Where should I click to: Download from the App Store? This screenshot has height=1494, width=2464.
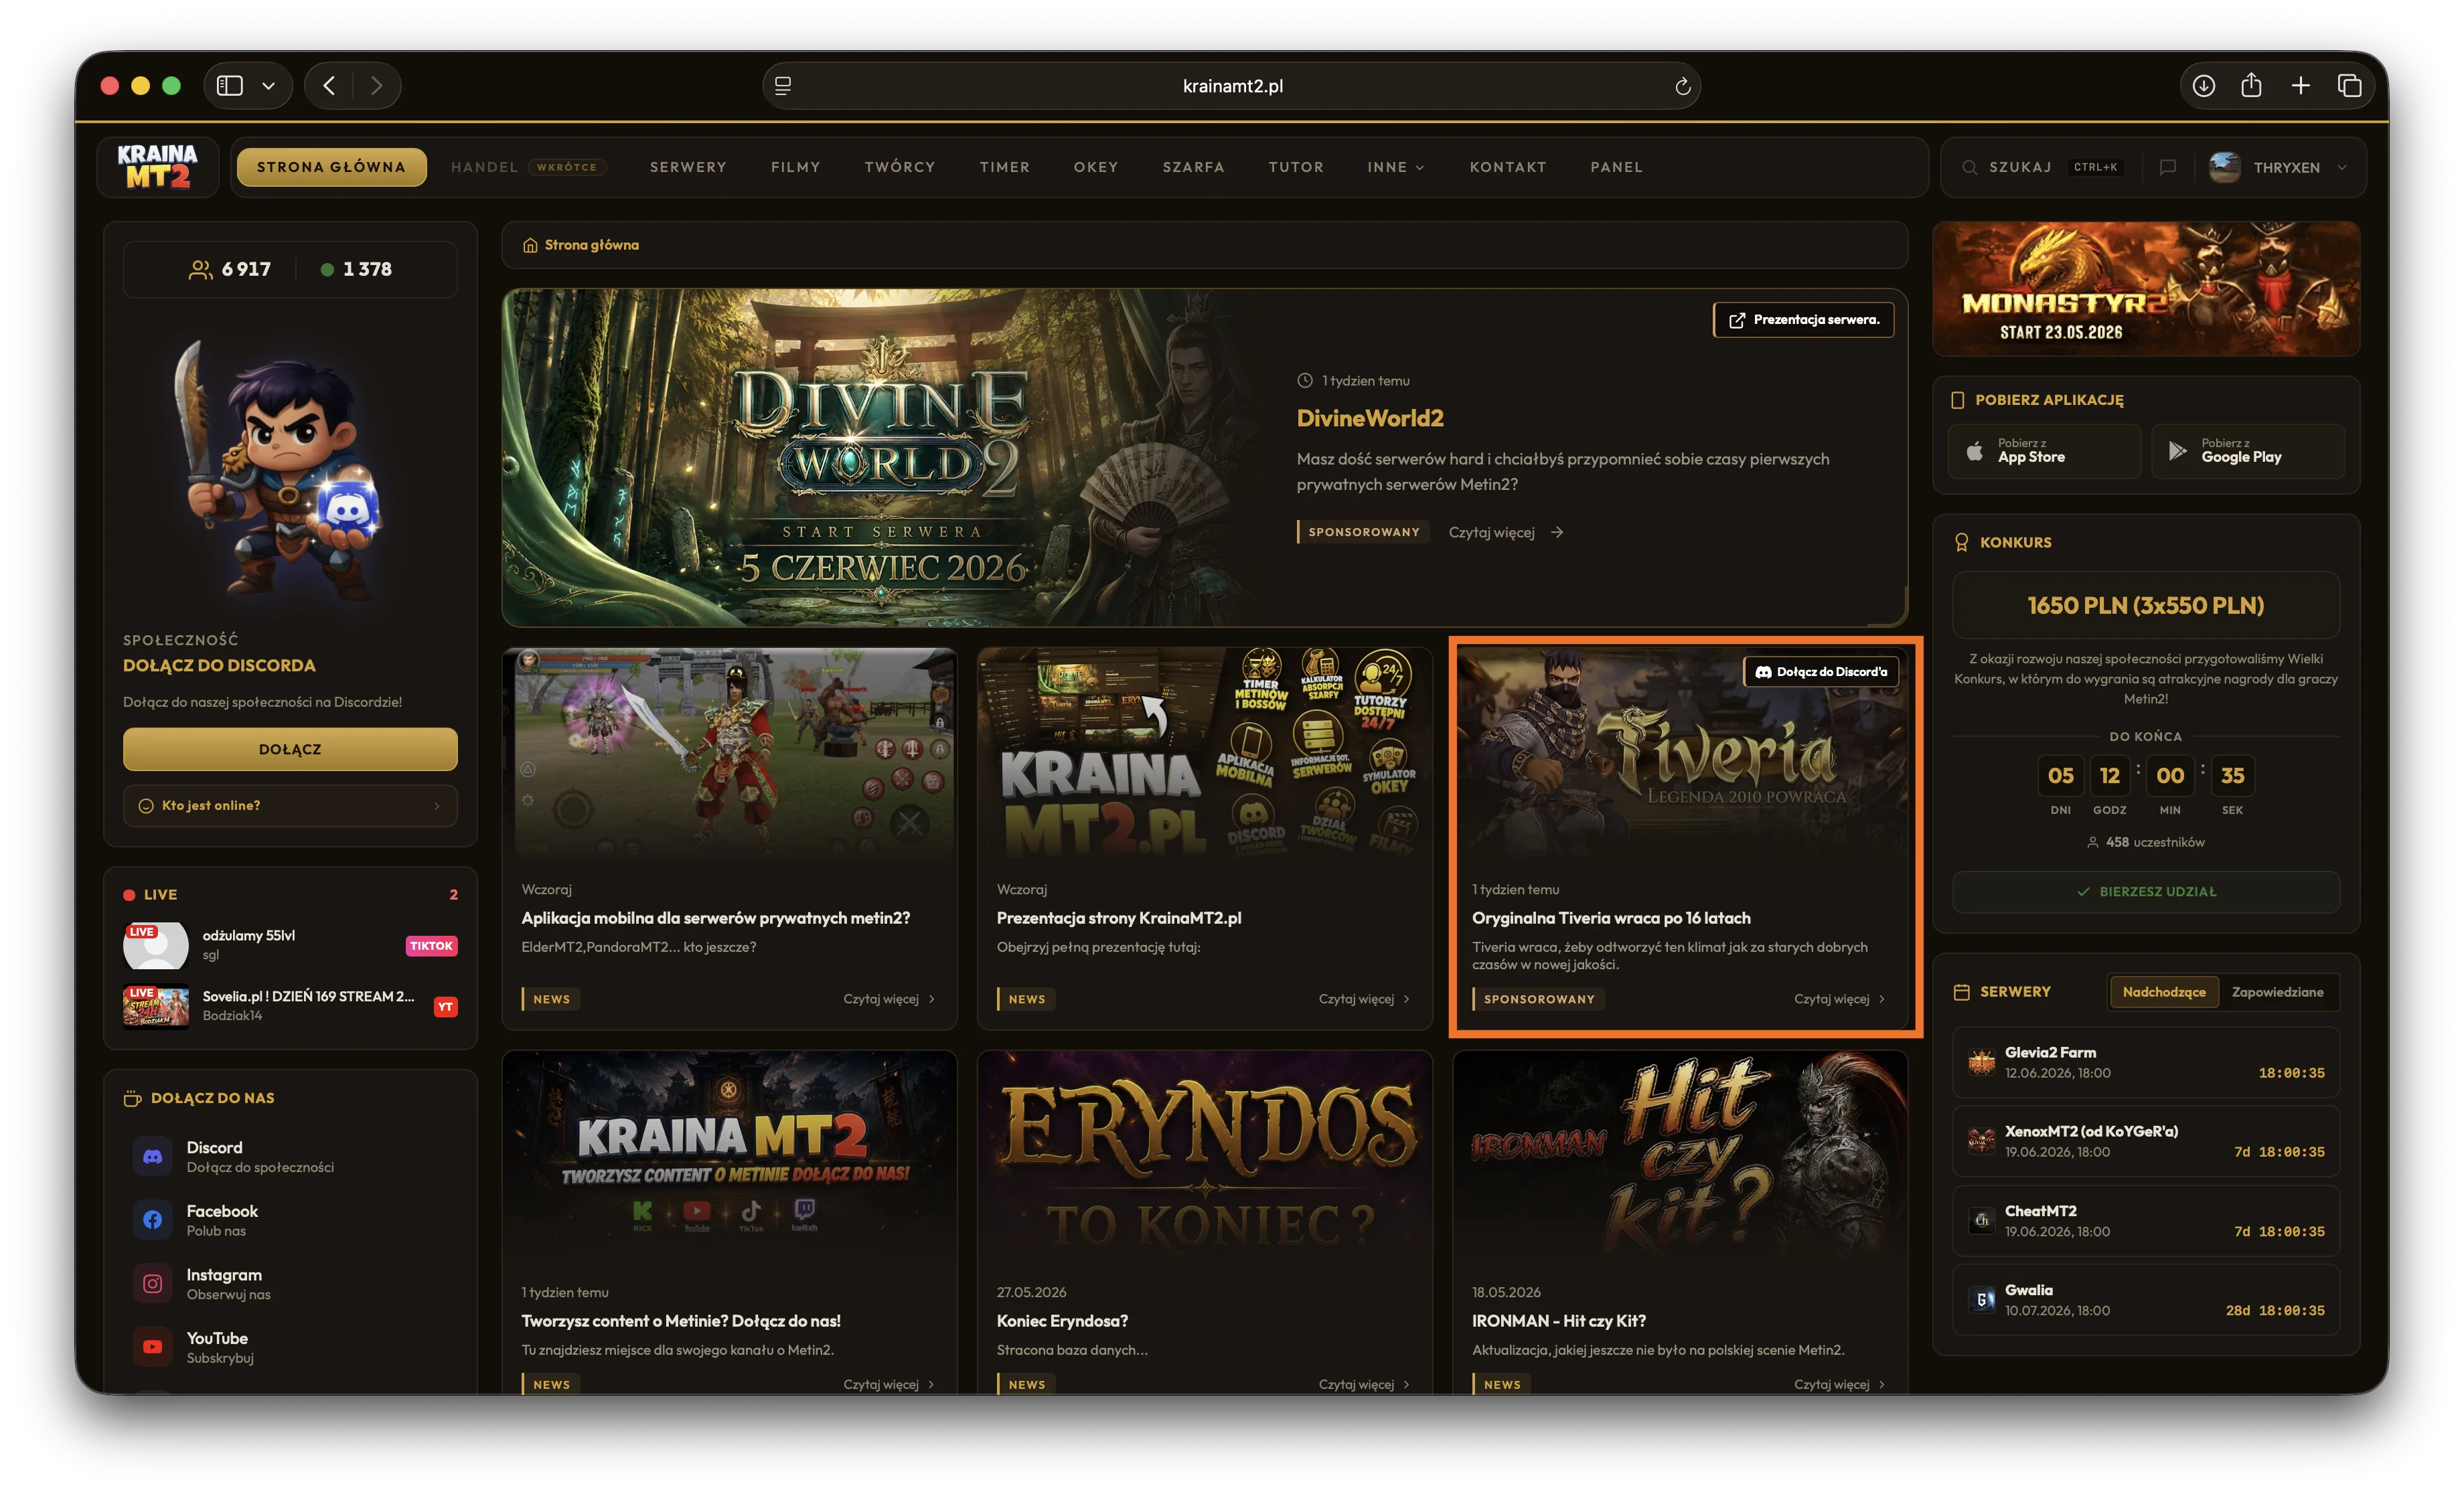2044,451
